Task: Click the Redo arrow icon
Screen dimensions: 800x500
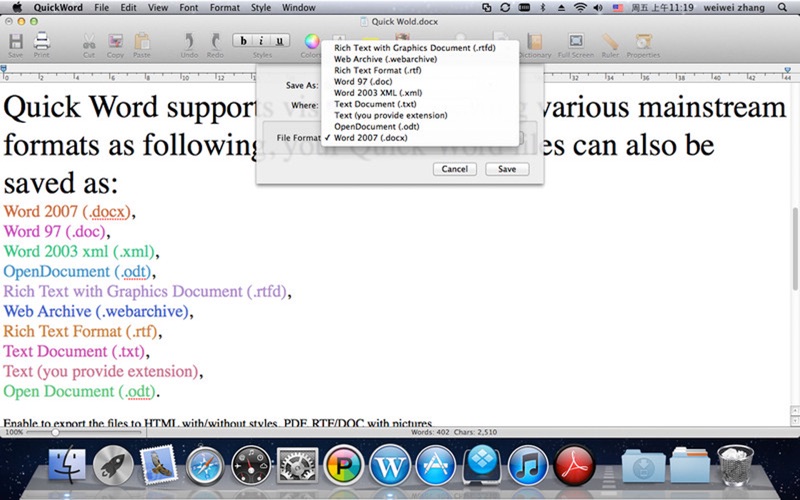Action: [x=215, y=42]
